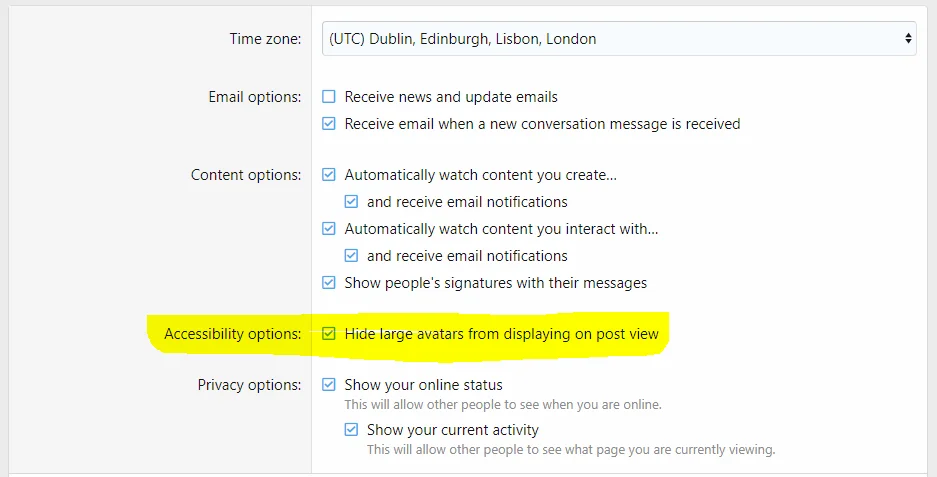
Task: Uncheck Automatically watch content you interact with checkbox
Action: [329, 229]
